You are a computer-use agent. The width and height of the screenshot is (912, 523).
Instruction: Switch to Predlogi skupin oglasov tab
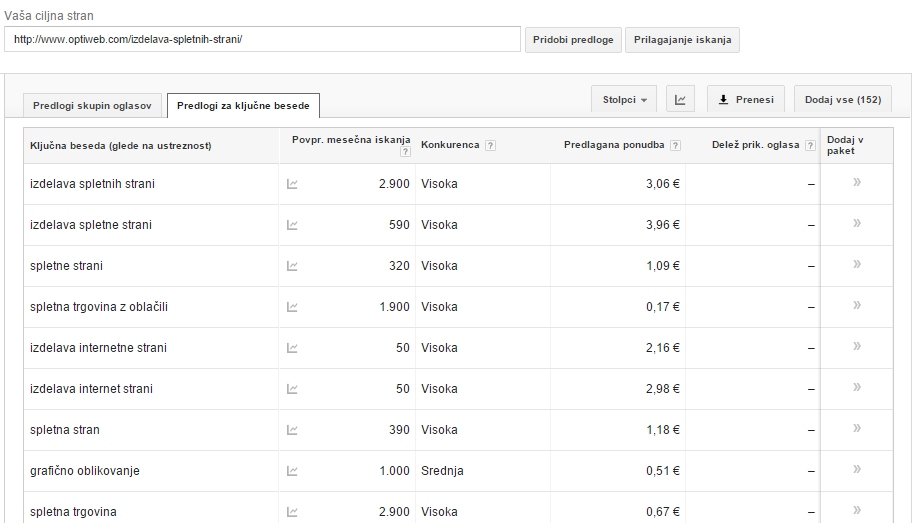[x=92, y=105]
